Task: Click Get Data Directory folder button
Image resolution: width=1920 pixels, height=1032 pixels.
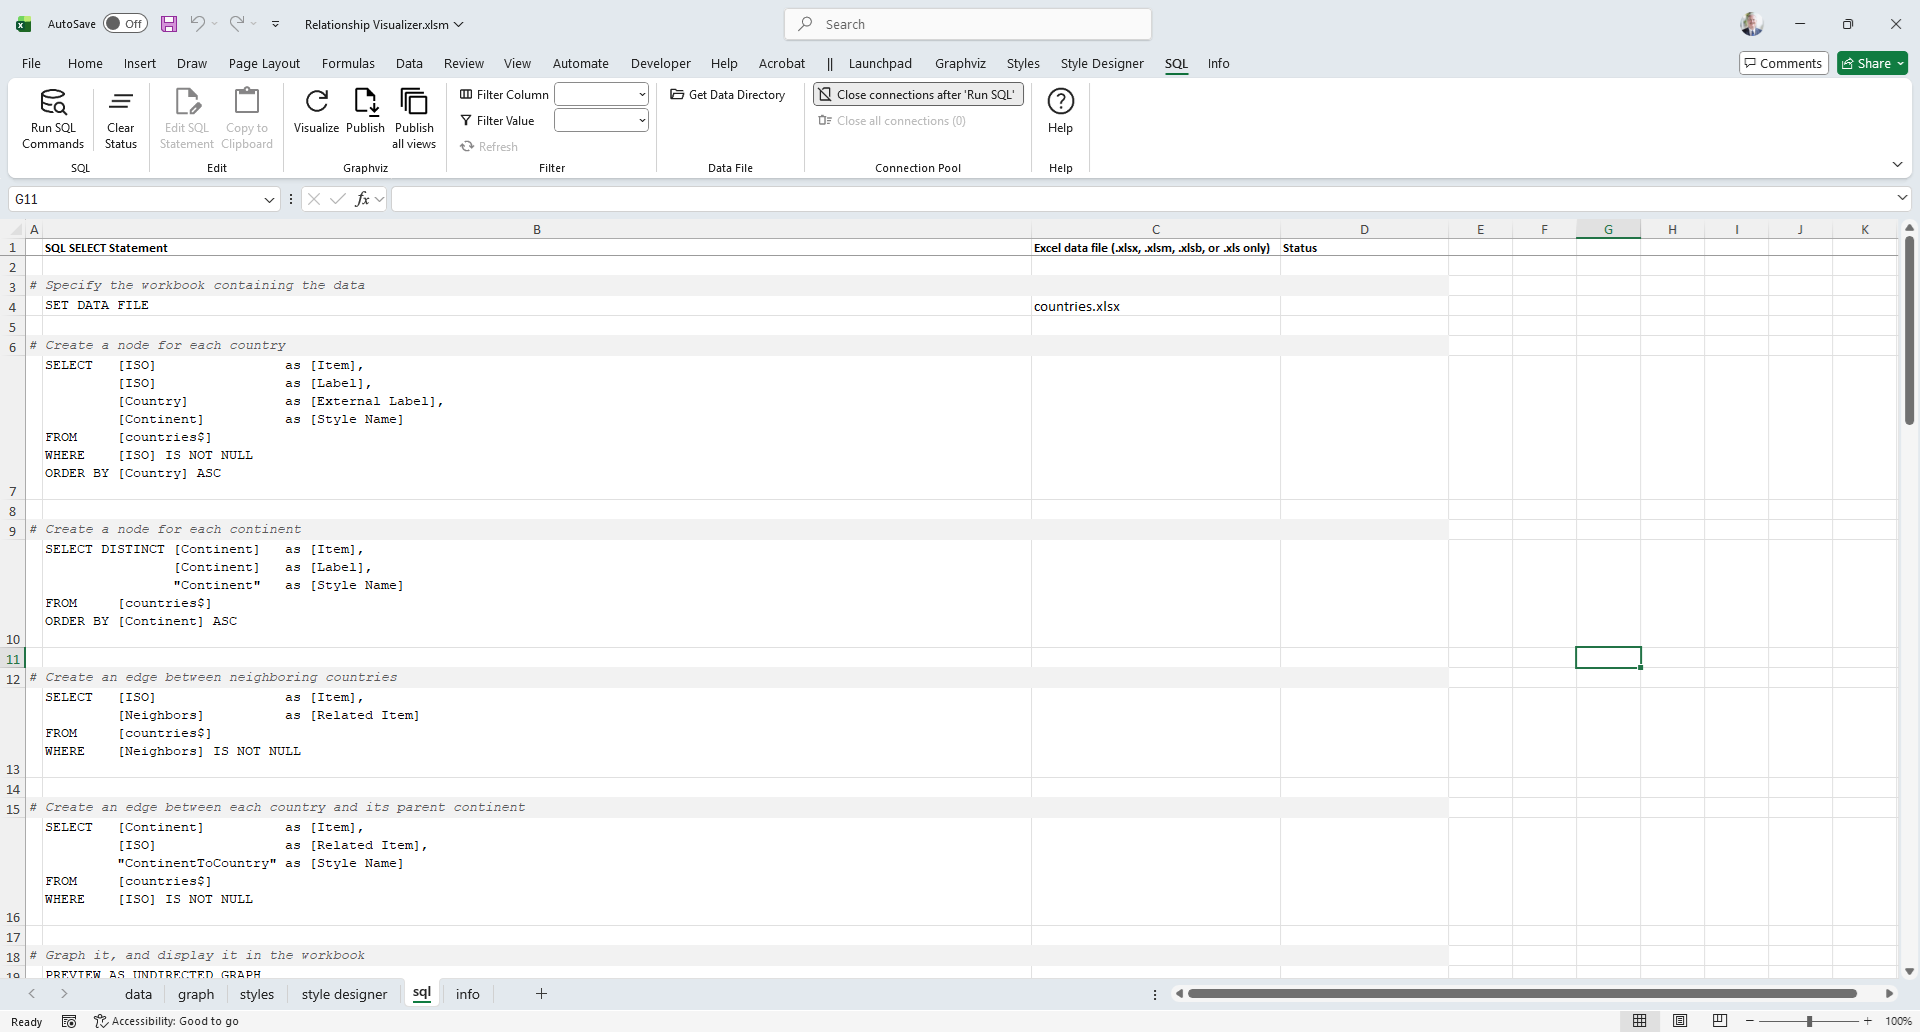Action: coord(728,95)
